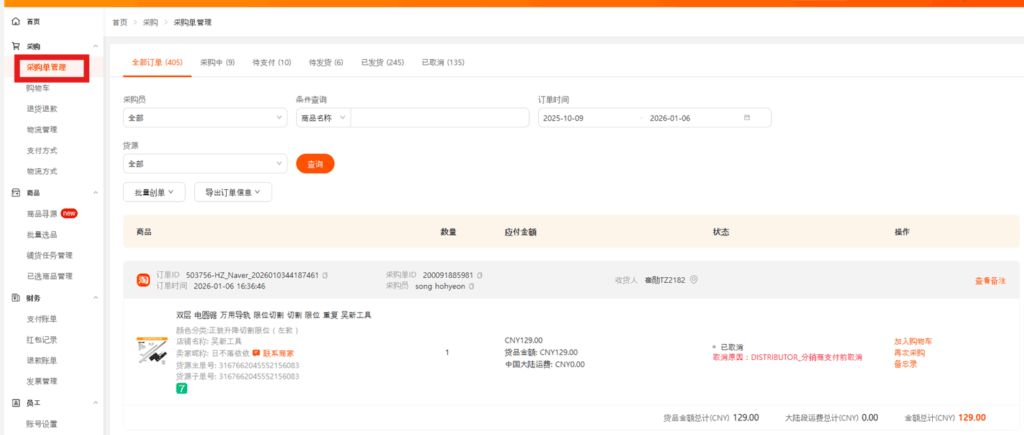1024x435 pixels.
Task: Click the 条件查询 search text field
Action: pos(439,118)
